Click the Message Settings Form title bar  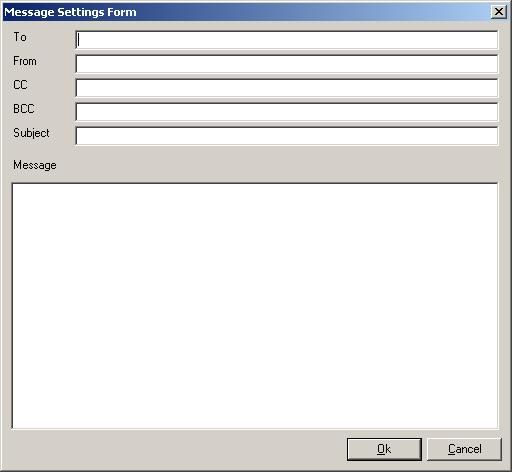pos(247,12)
